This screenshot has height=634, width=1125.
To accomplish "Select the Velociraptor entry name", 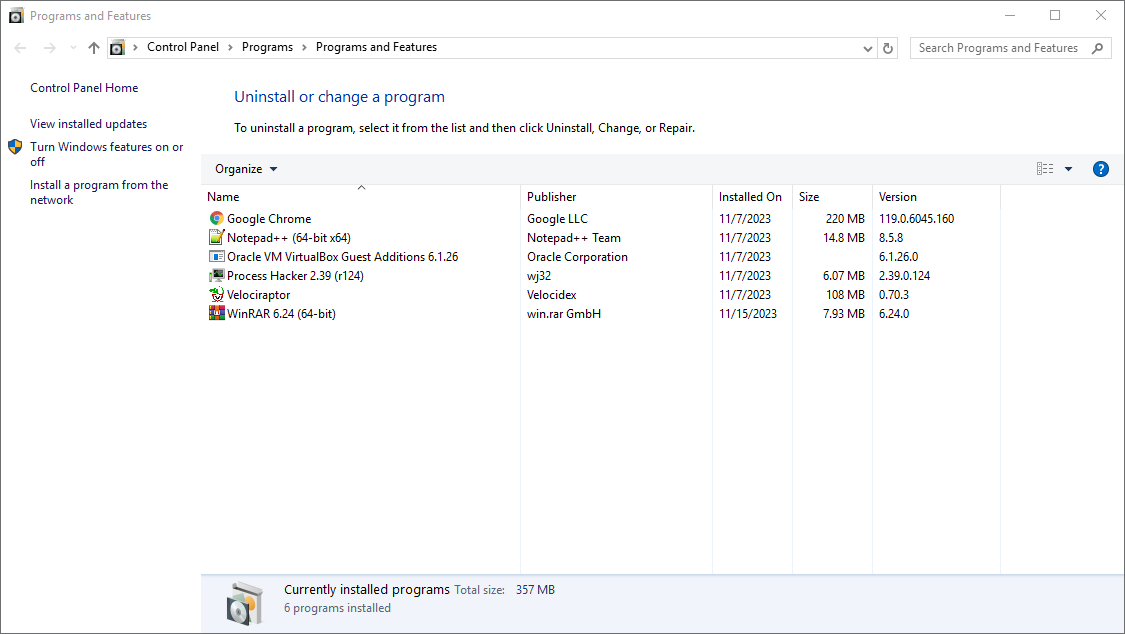I will pyautogui.click(x=258, y=295).
